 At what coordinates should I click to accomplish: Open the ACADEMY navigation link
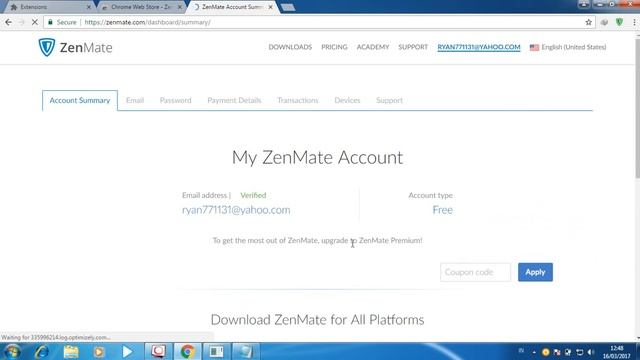point(373,47)
